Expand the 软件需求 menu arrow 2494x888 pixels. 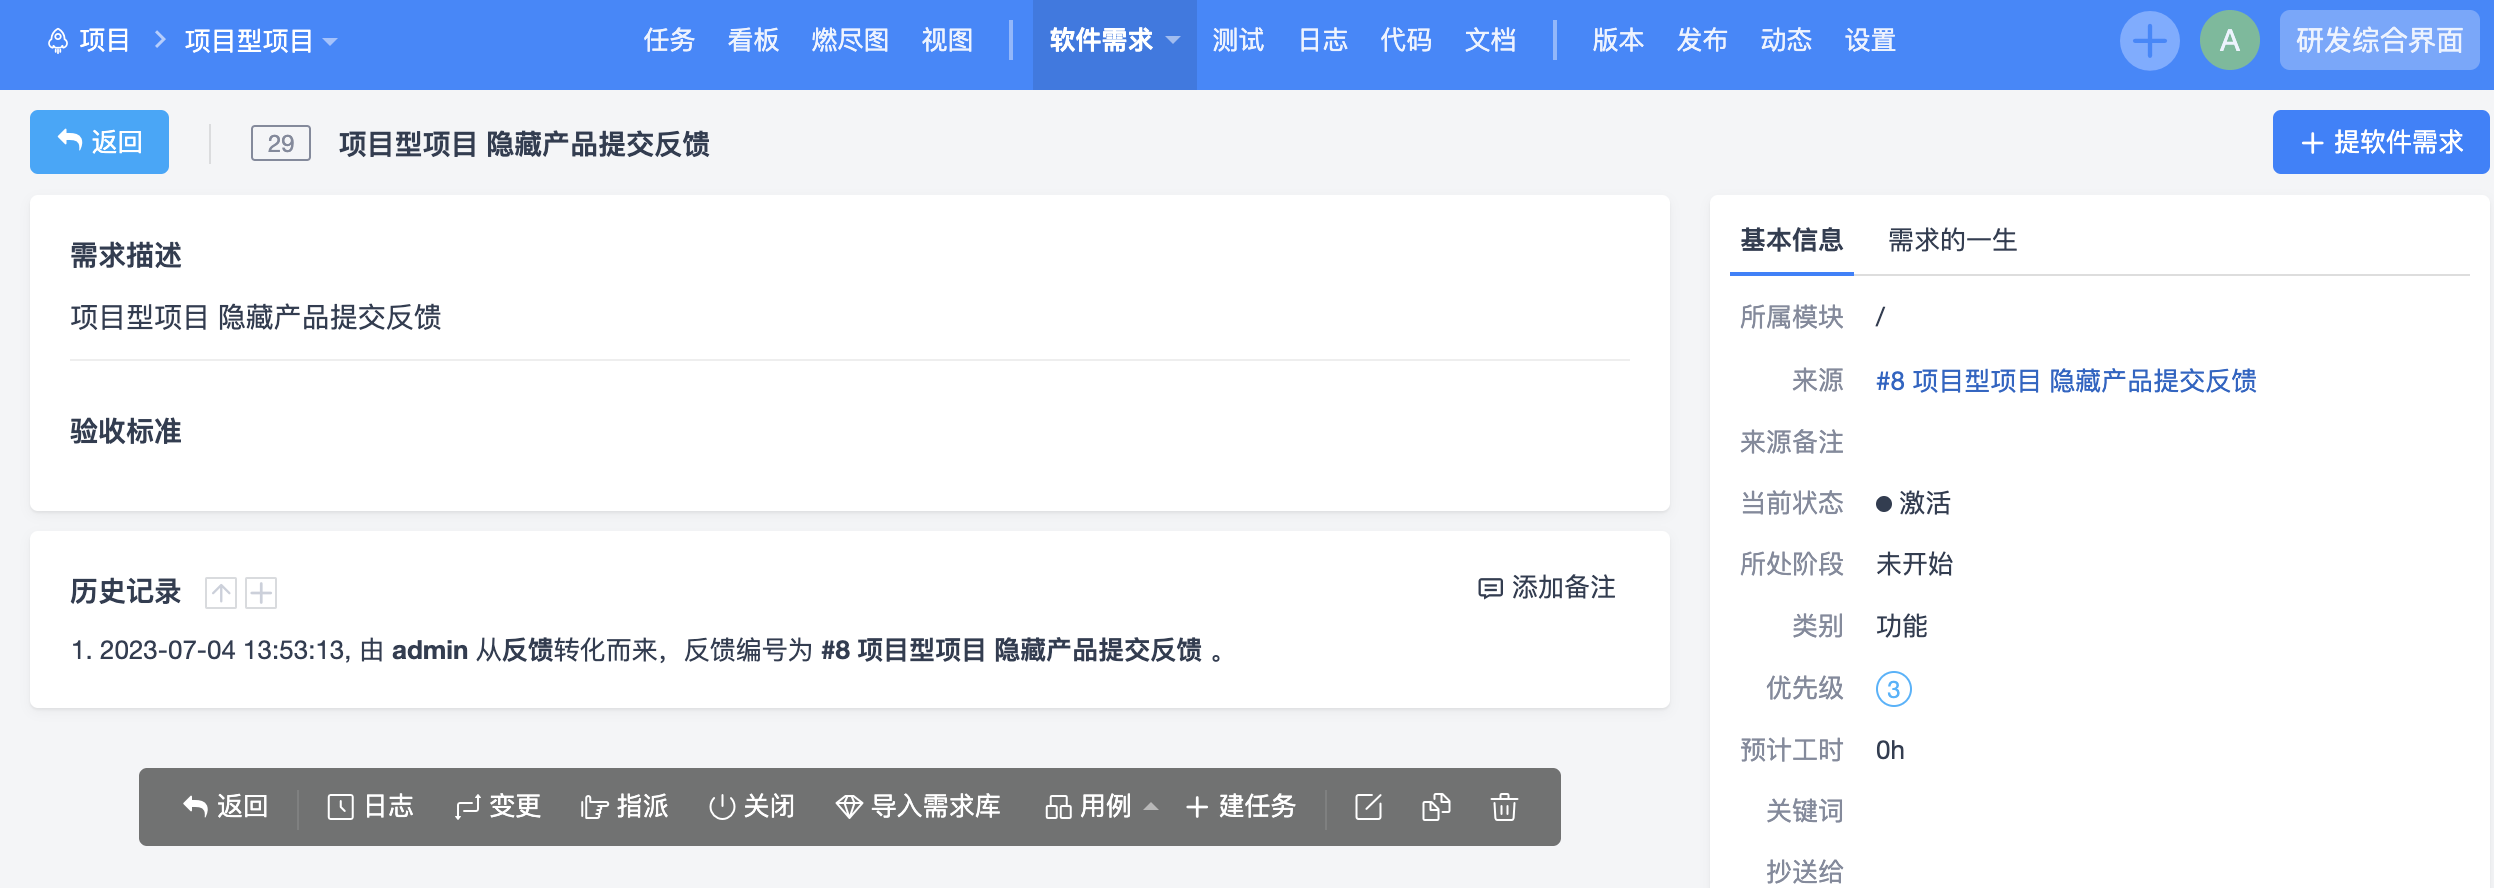pyautogui.click(x=1174, y=41)
